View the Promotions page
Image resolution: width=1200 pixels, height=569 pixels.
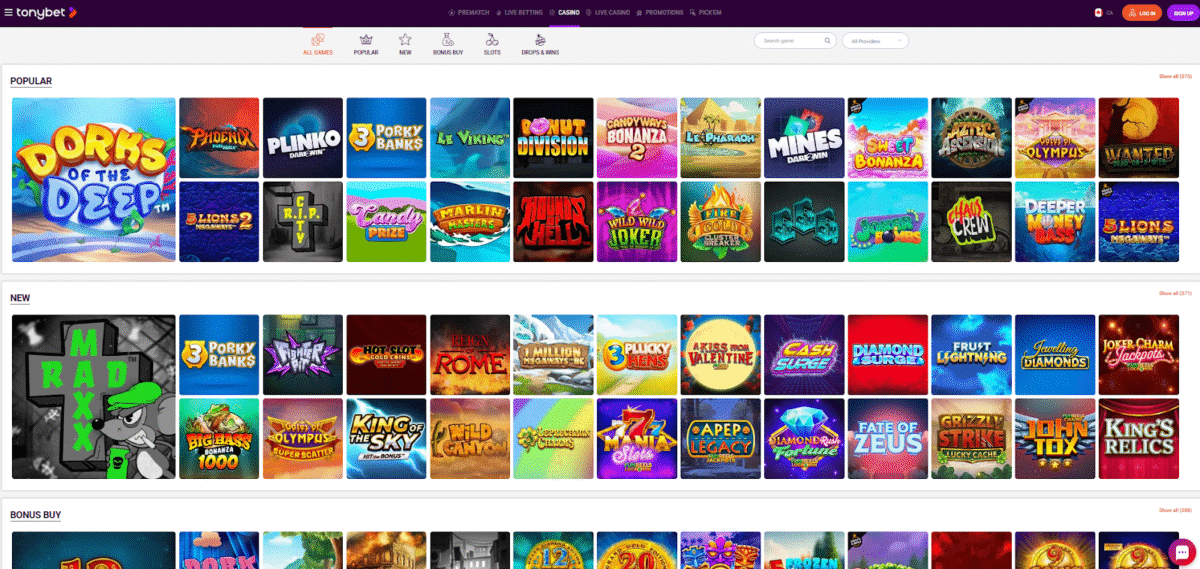660,12
